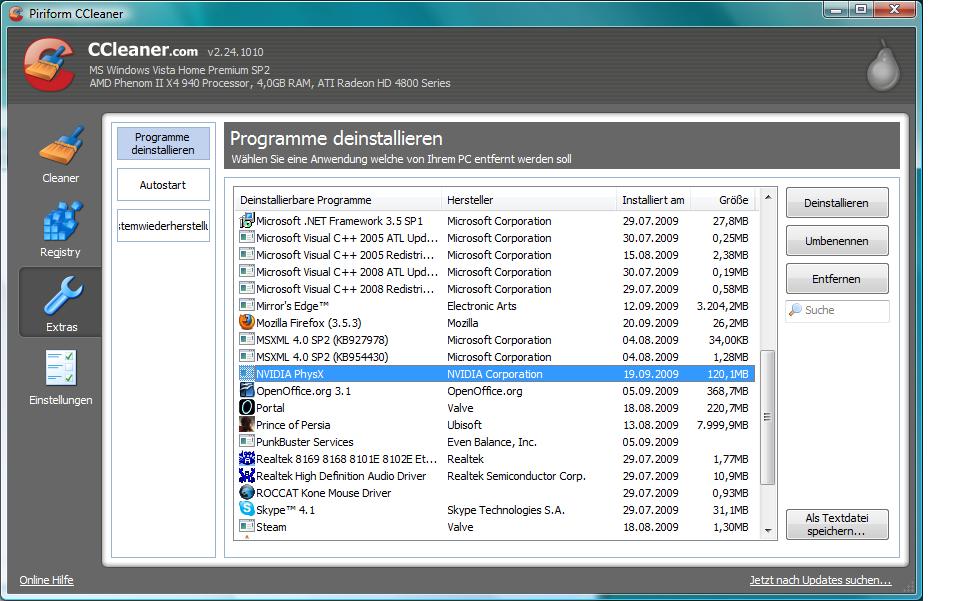Select Microsoft Visual C++ 2005 ATL Update row

pyautogui.click(x=495, y=238)
